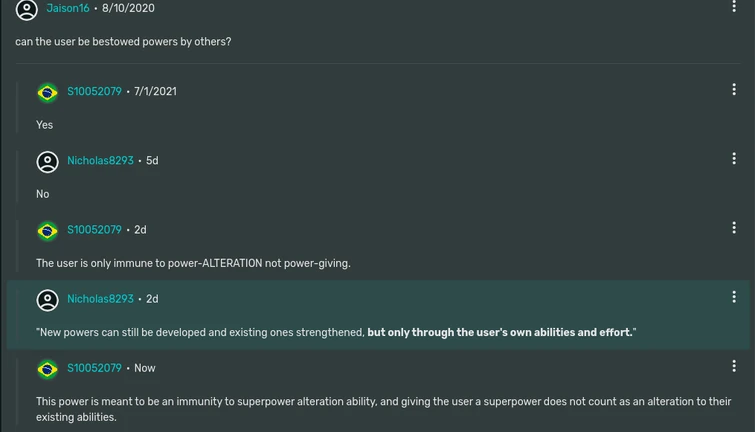Click the "Now" timestamp on the last reply
The width and height of the screenshot is (755, 432).
point(145,369)
